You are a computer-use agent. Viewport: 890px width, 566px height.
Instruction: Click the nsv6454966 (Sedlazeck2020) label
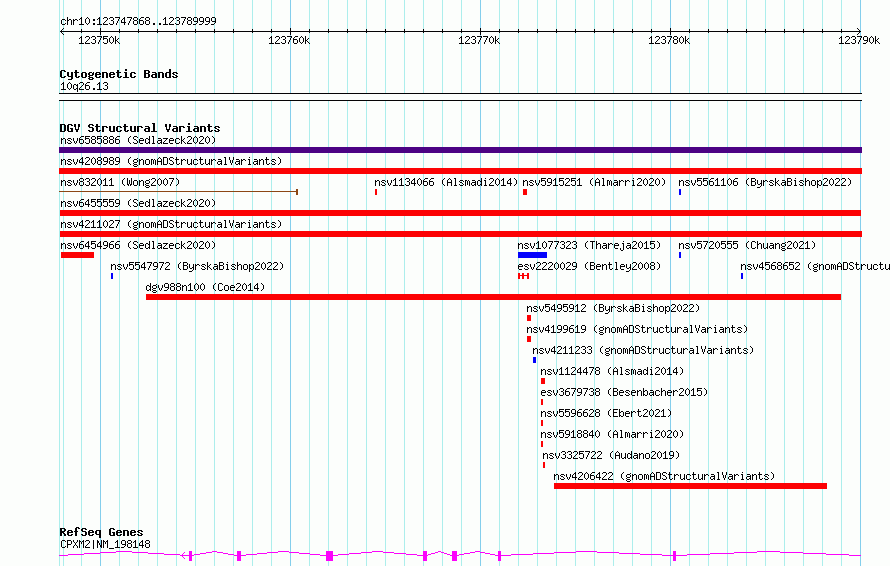pos(138,245)
